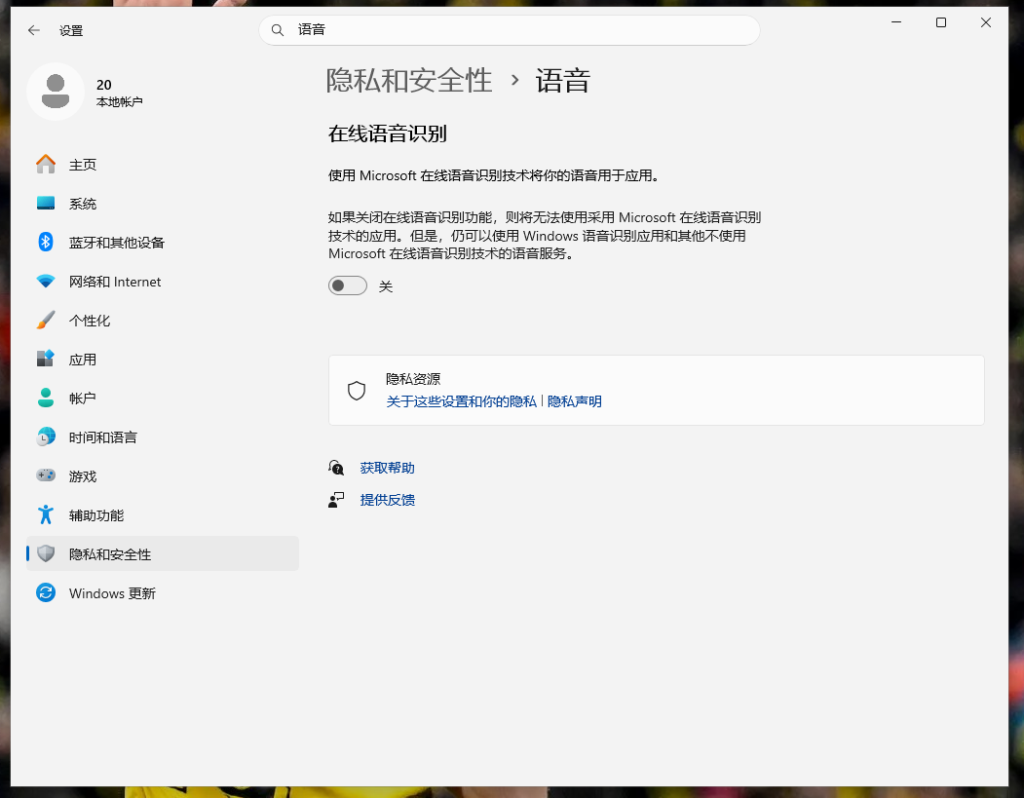Viewport: 1024px width, 798px height.
Task: Minimize the Settings window
Action: (897, 22)
